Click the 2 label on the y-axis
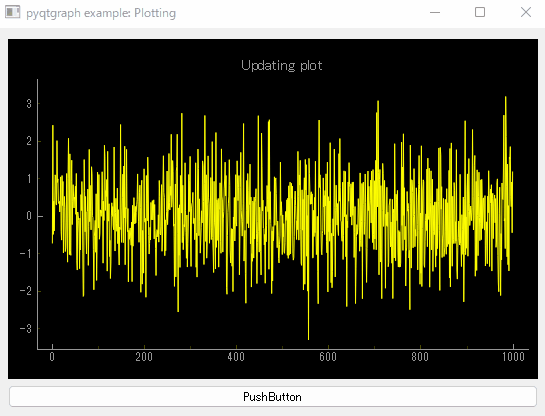The height and width of the screenshot is (416, 545). (x=29, y=141)
